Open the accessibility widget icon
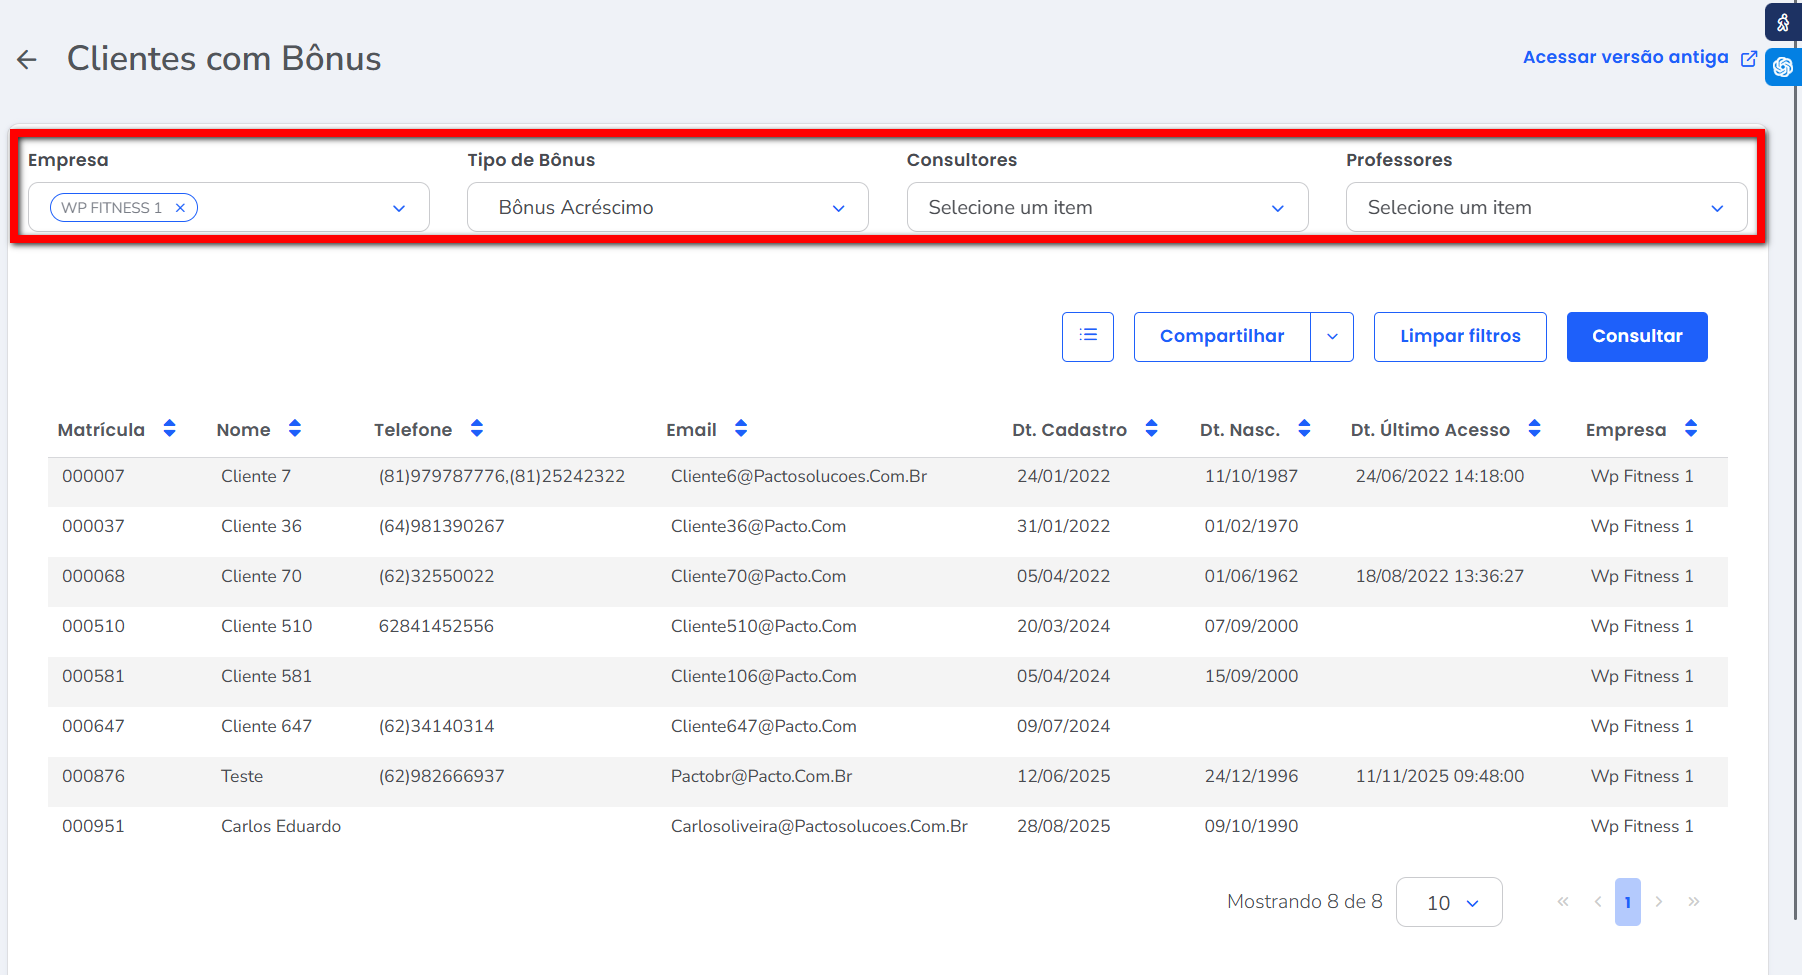This screenshot has height=975, width=1802. [1783, 22]
